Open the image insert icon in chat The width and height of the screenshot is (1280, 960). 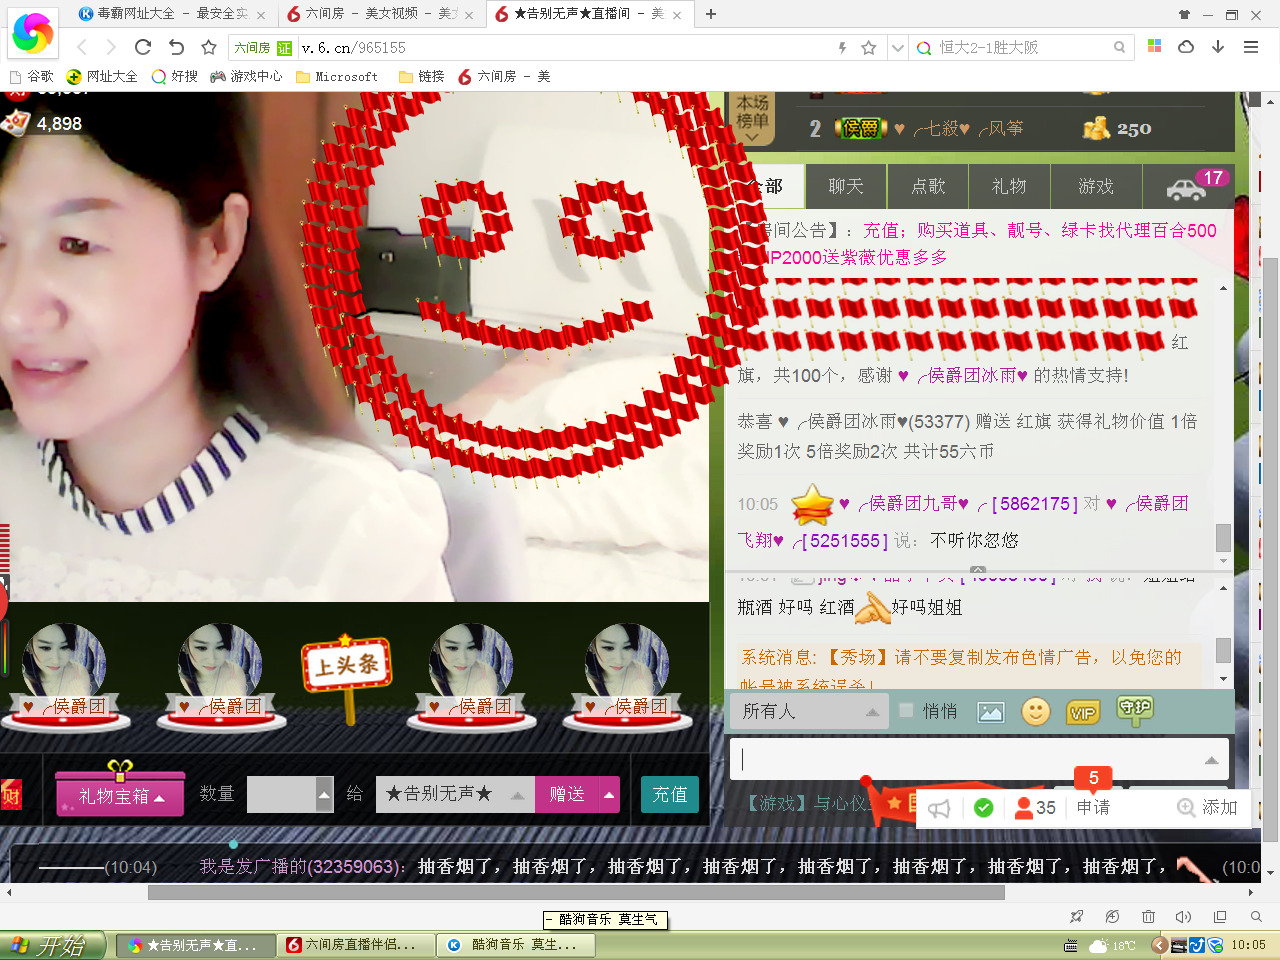pyautogui.click(x=990, y=712)
